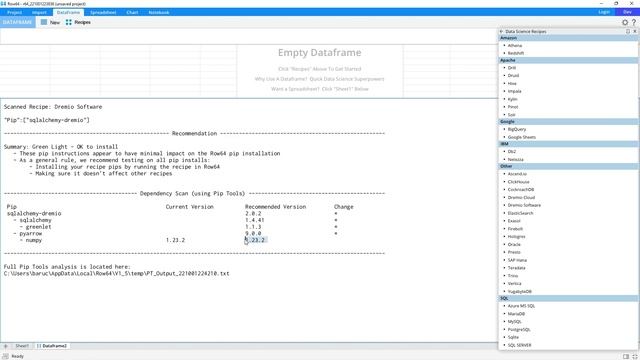Choose the Firebolt recipe
This screenshot has width=640, height=360.
click(x=515, y=229)
